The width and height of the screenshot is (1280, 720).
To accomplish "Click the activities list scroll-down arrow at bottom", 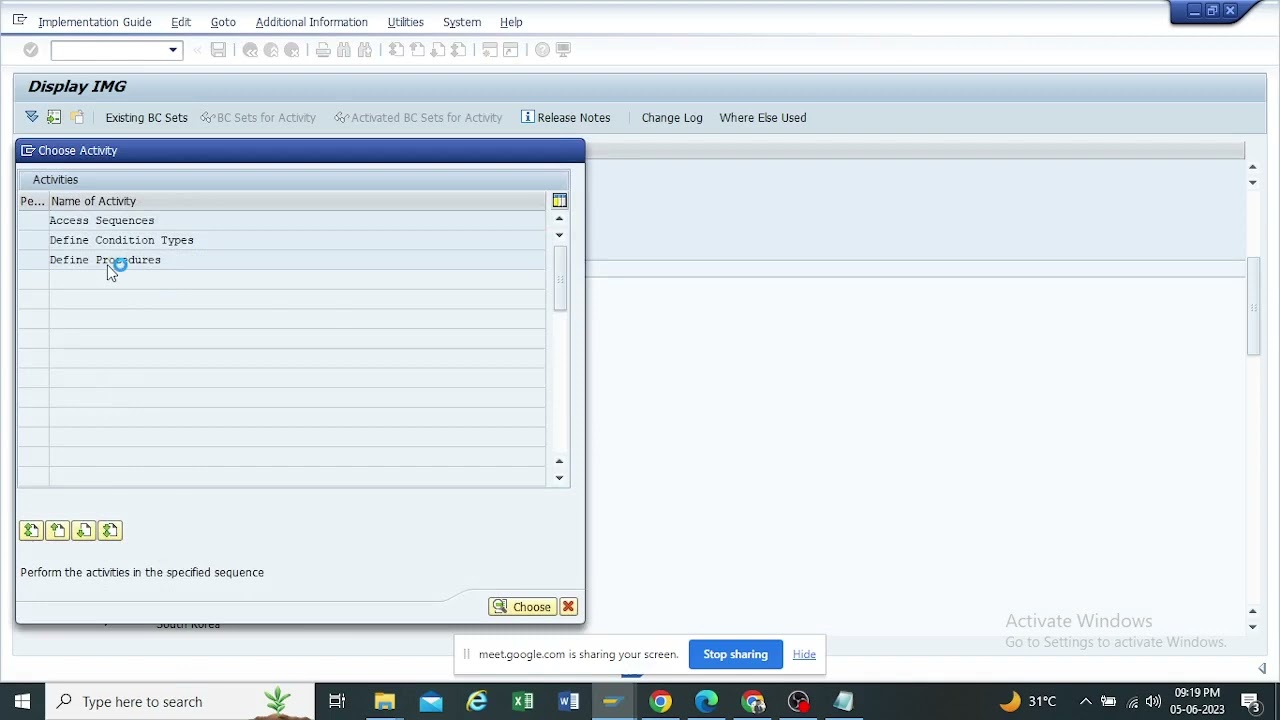I will point(559,478).
